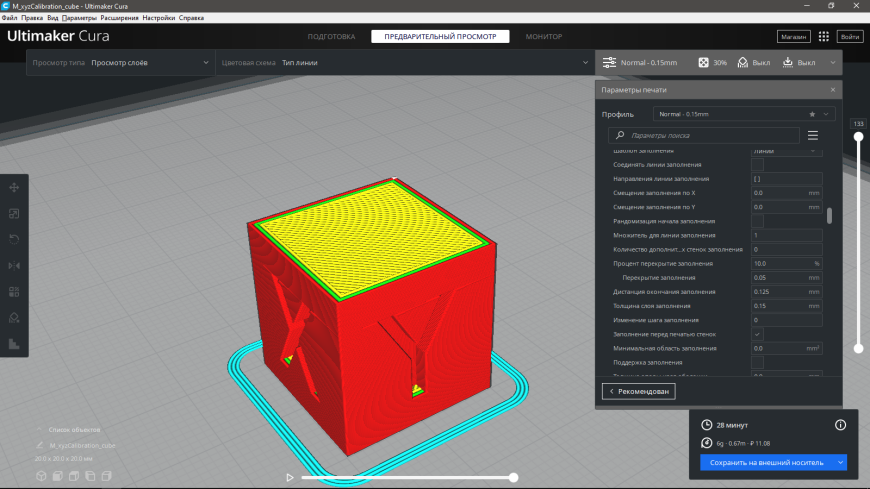Switch to МОНИТОР stage tab
Screen dimensions: 870x489
point(544,37)
